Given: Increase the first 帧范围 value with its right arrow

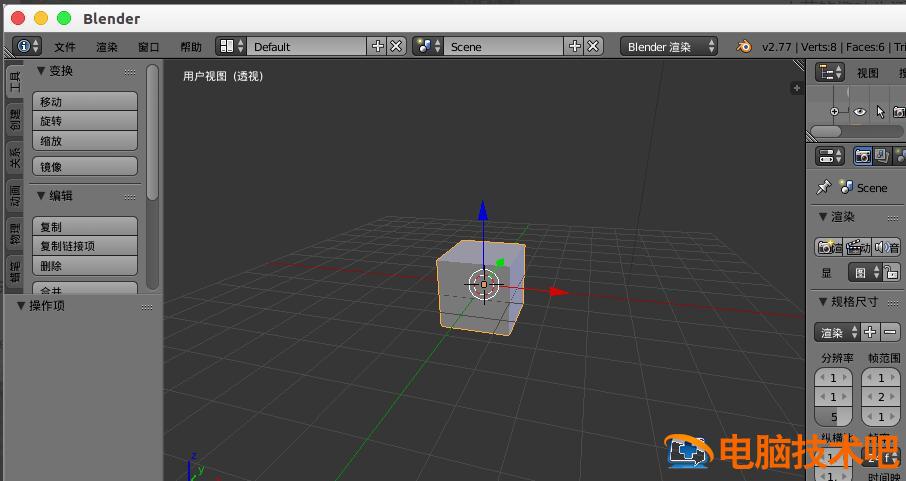Looking at the screenshot, I should [895, 378].
